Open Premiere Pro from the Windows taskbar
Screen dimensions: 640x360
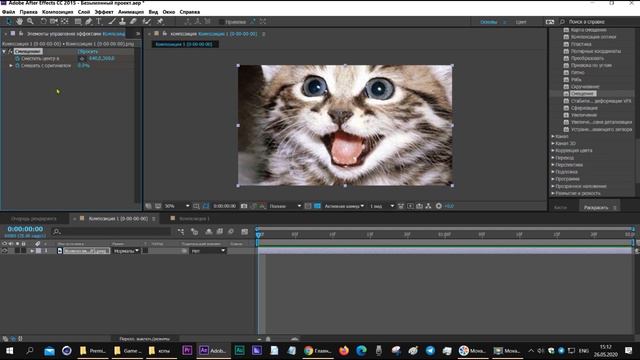pos(187,351)
